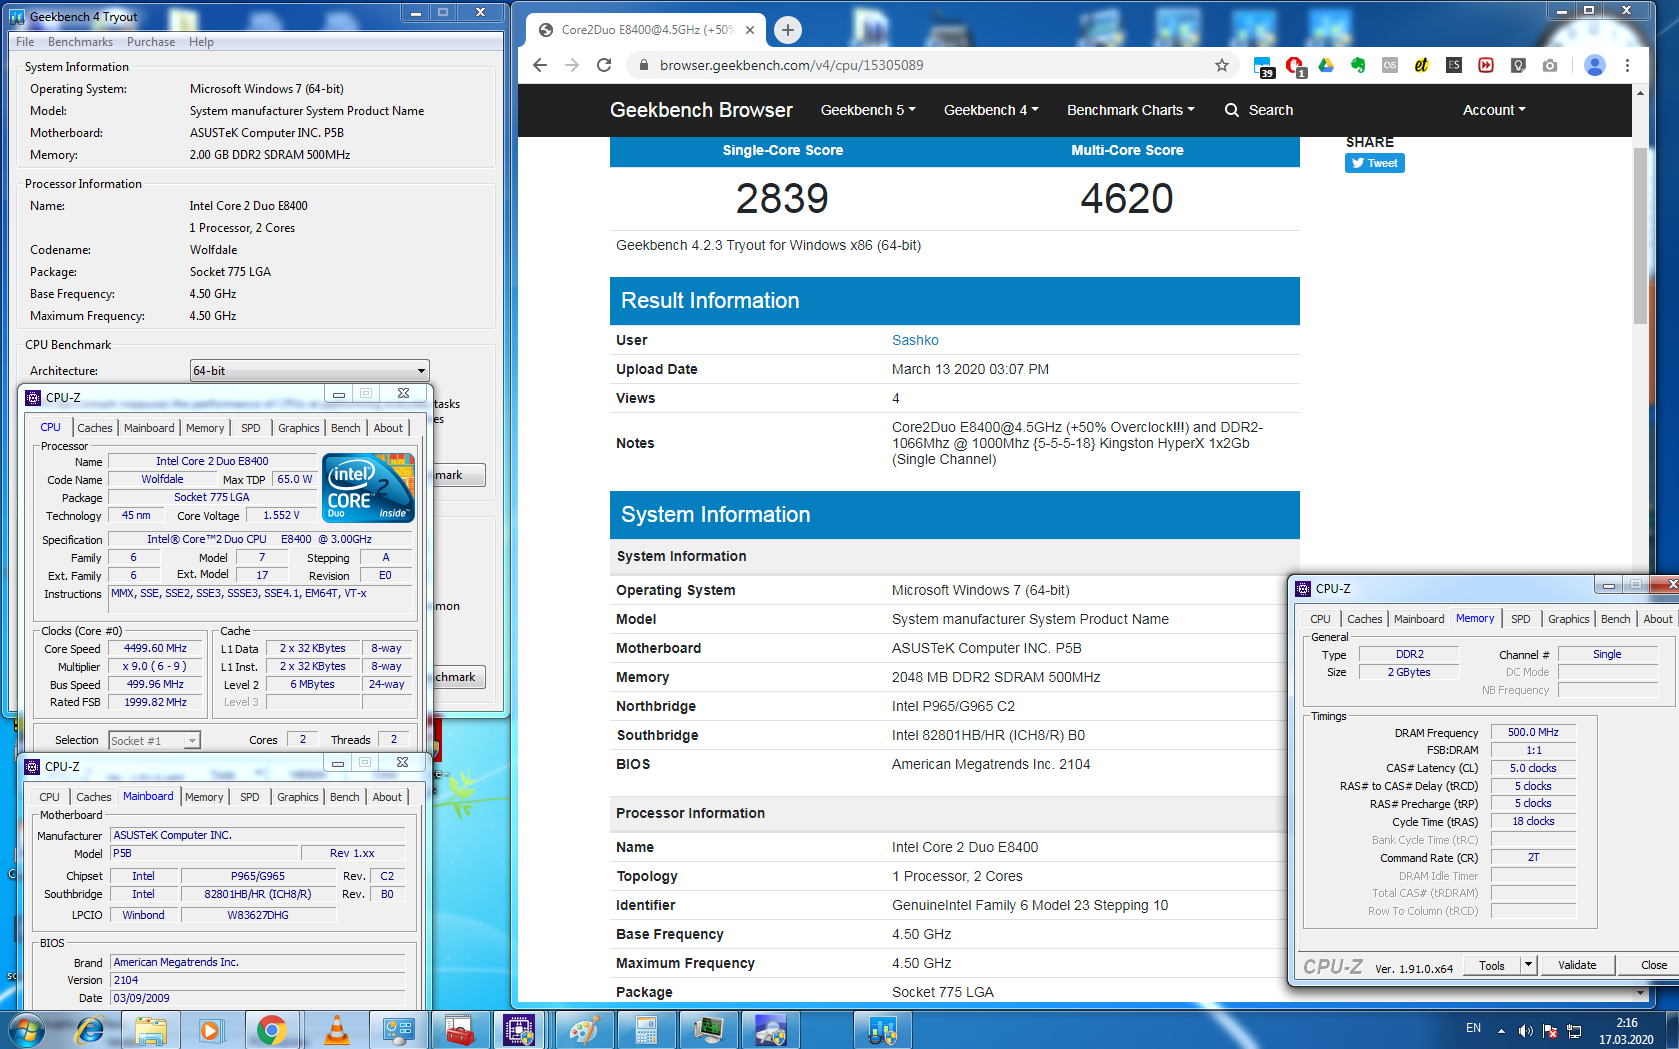Open the Benchmark Charts dropdown
This screenshot has height=1049, width=1679.
coord(1131,110)
